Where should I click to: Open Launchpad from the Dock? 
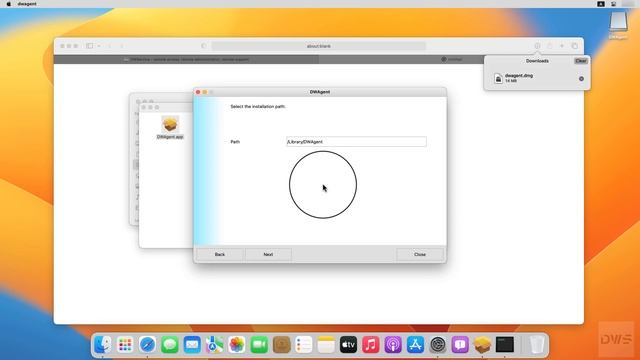click(x=125, y=345)
